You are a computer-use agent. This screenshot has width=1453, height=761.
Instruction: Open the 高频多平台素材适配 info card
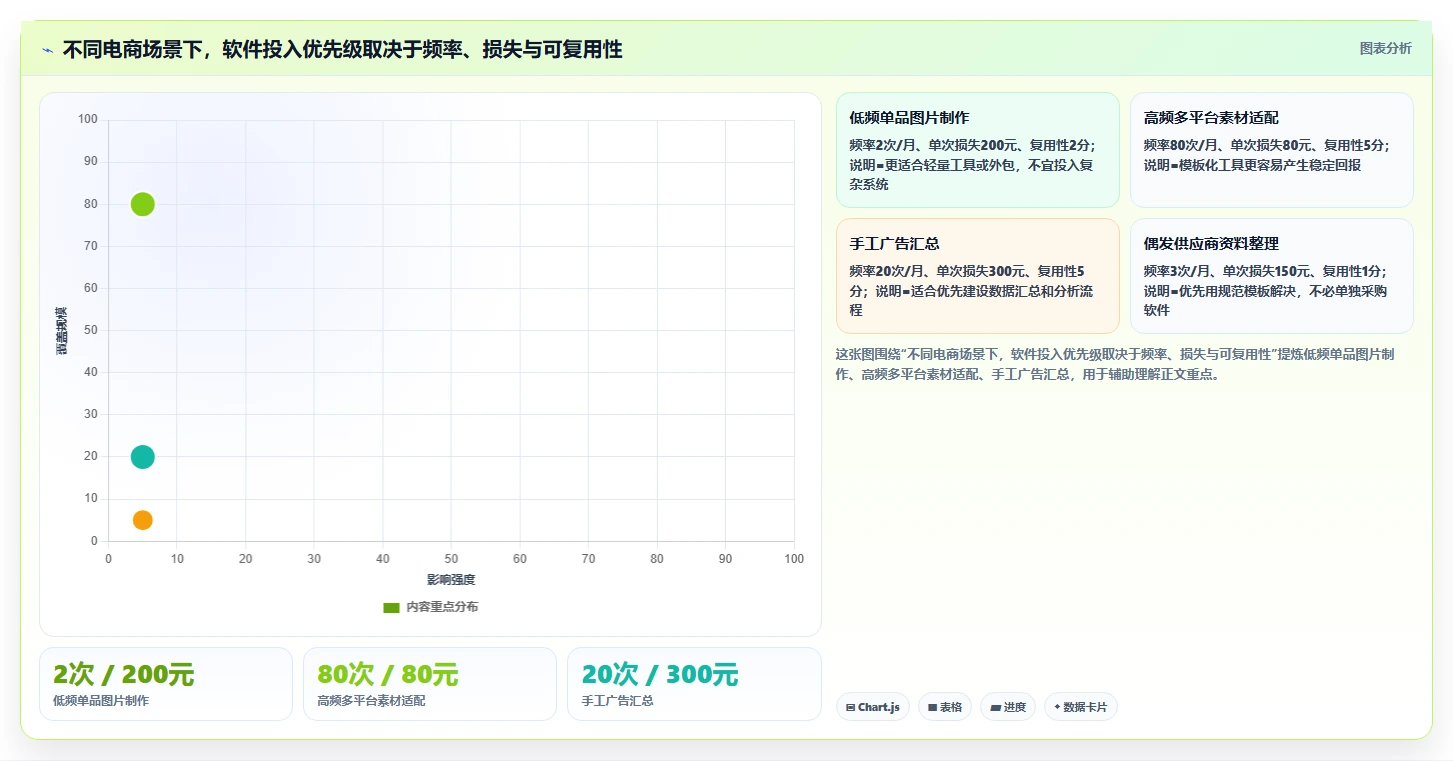(x=1271, y=150)
